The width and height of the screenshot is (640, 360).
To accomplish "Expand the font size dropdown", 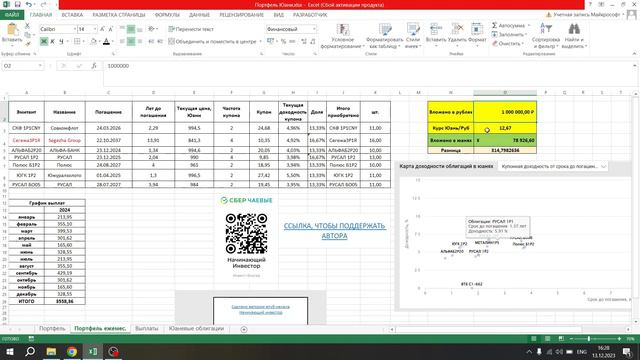I will click(95, 29).
